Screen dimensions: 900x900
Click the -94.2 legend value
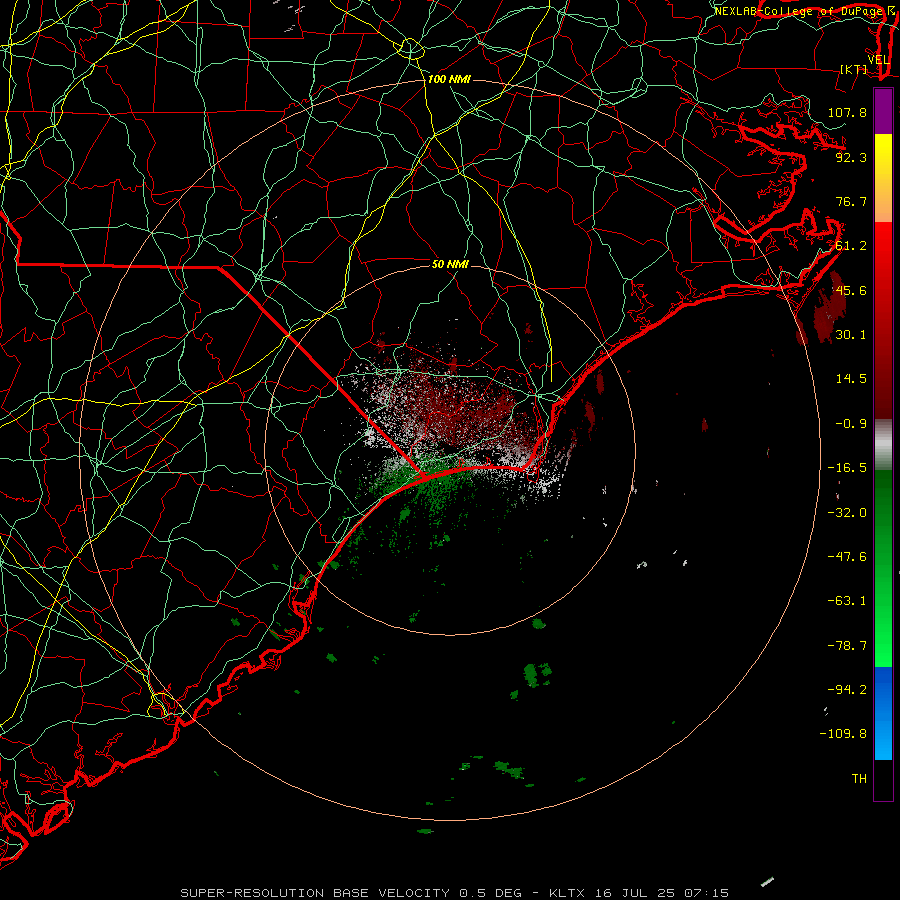click(x=847, y=689)
